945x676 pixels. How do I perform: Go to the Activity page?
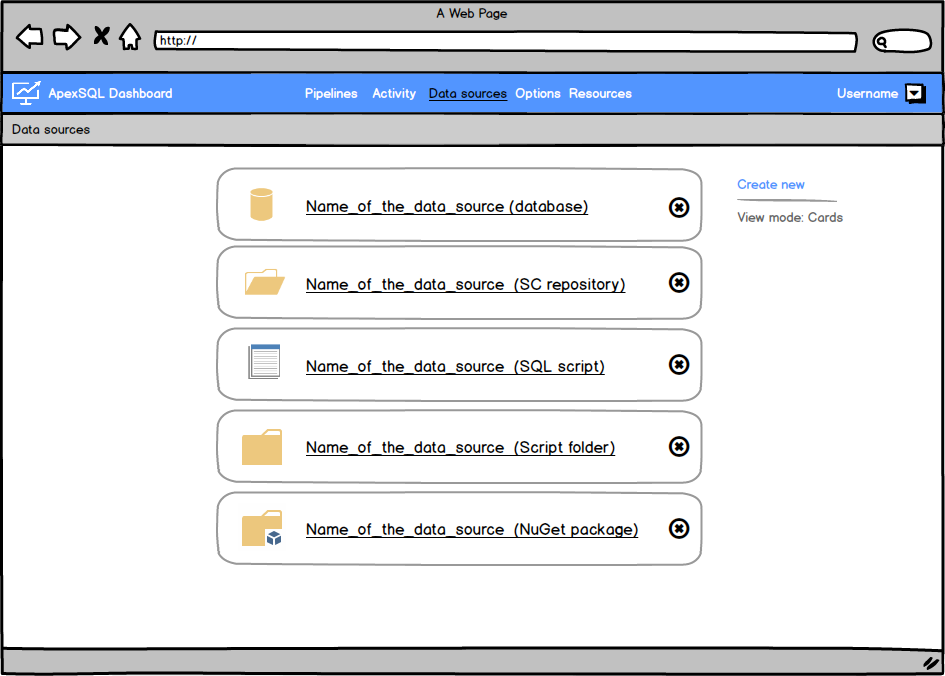tap(394, 93)
